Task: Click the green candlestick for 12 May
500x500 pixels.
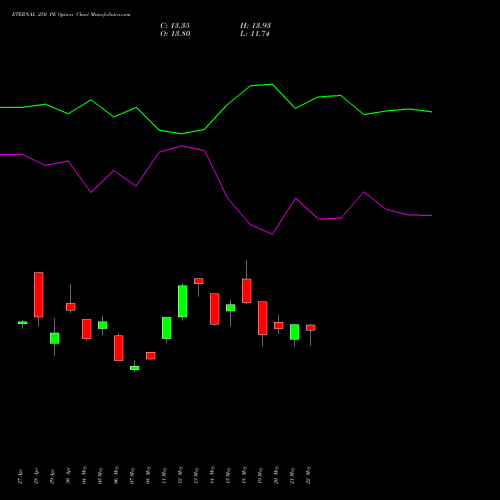Action: [x=183, y=301]
